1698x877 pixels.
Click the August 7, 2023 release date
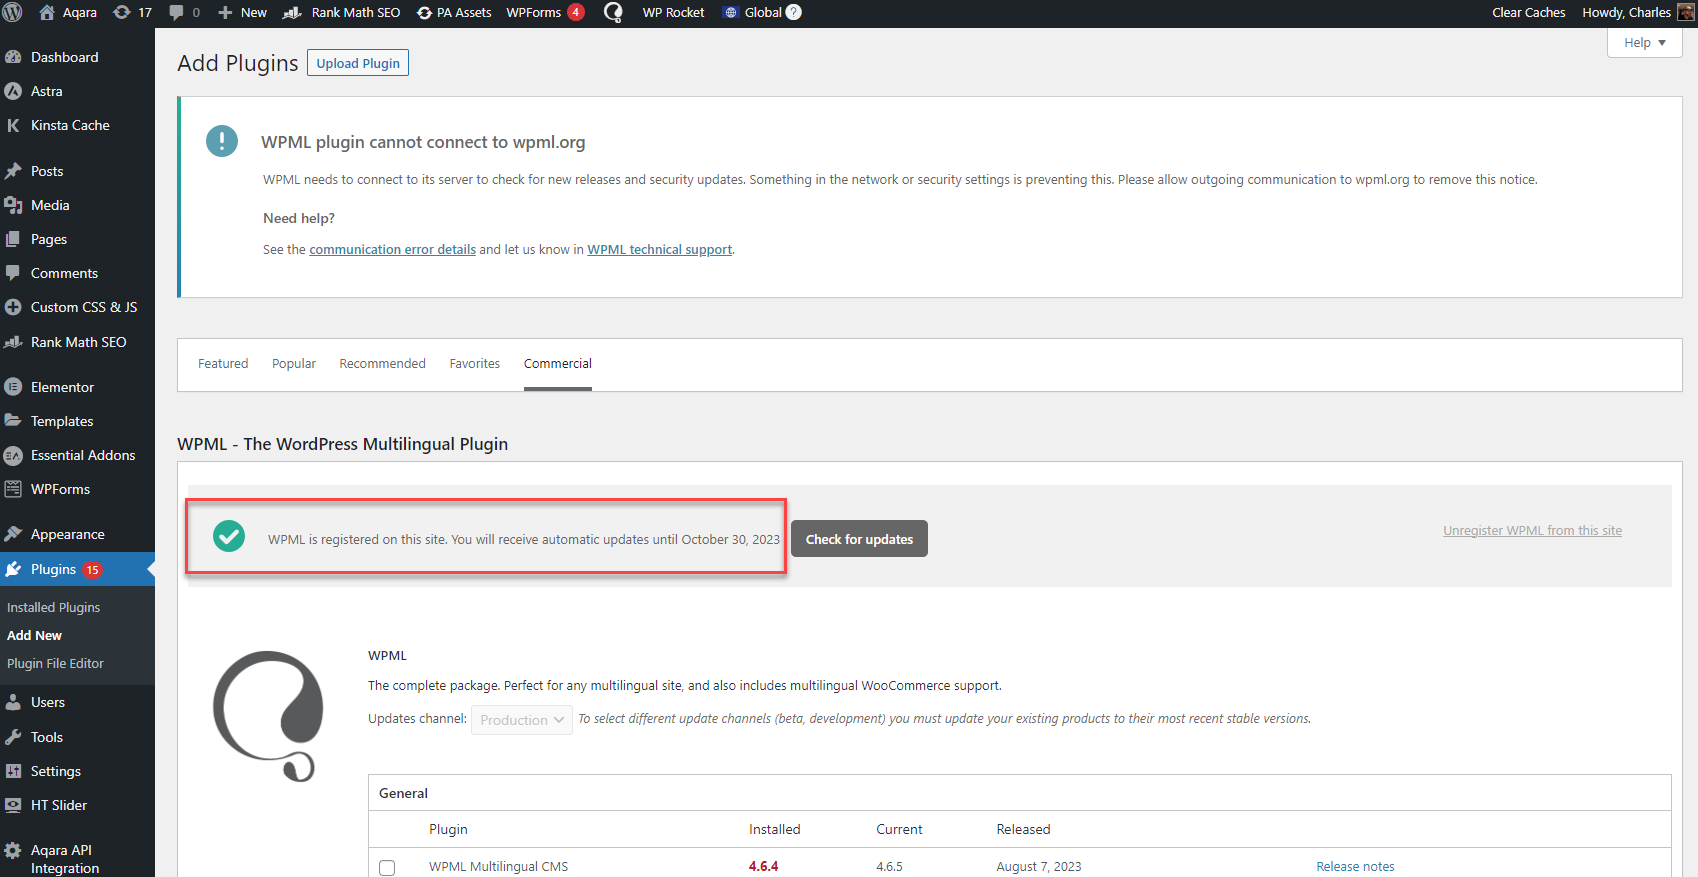pyautogui.click(x=1038, y=867)
